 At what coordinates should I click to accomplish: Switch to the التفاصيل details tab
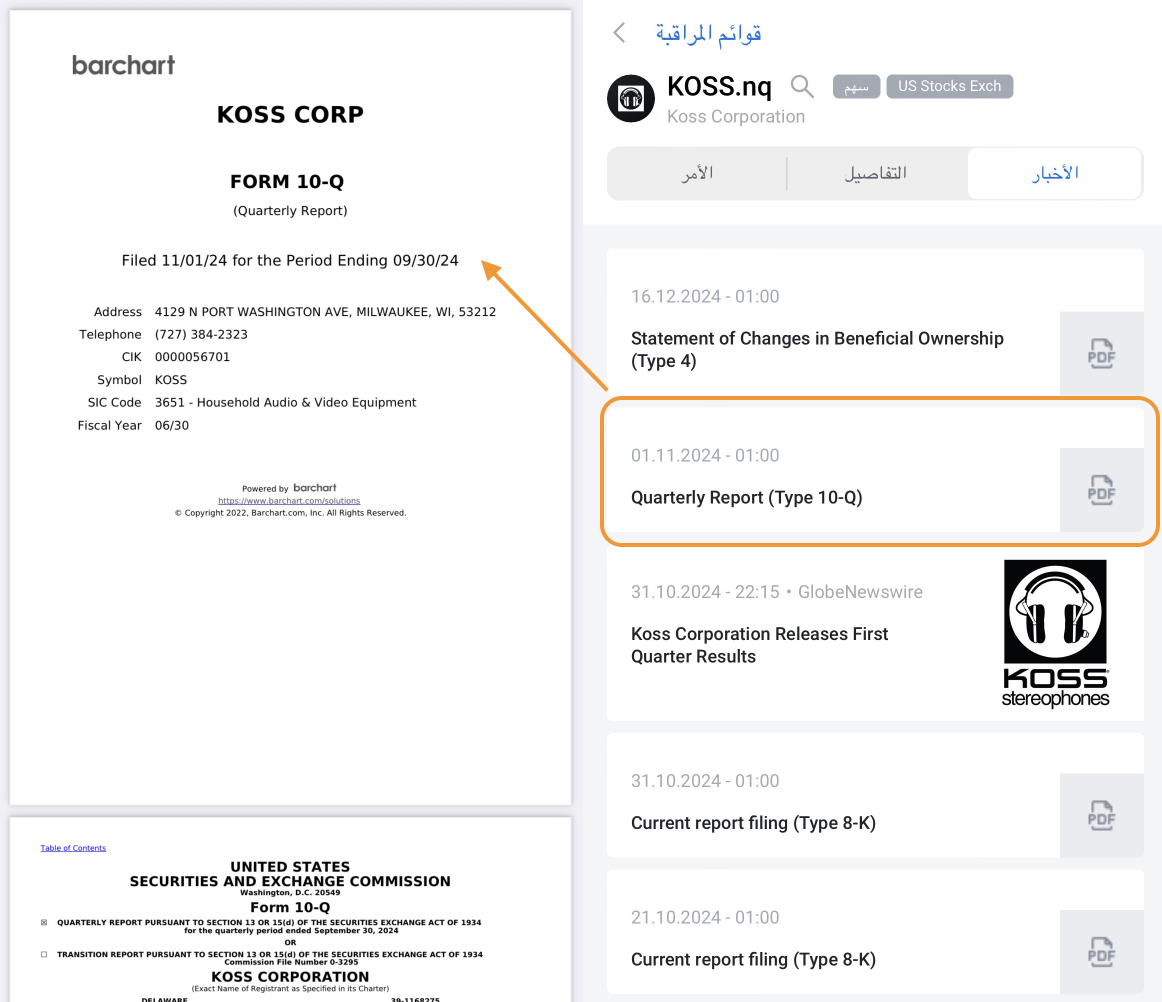coord(876,173)
